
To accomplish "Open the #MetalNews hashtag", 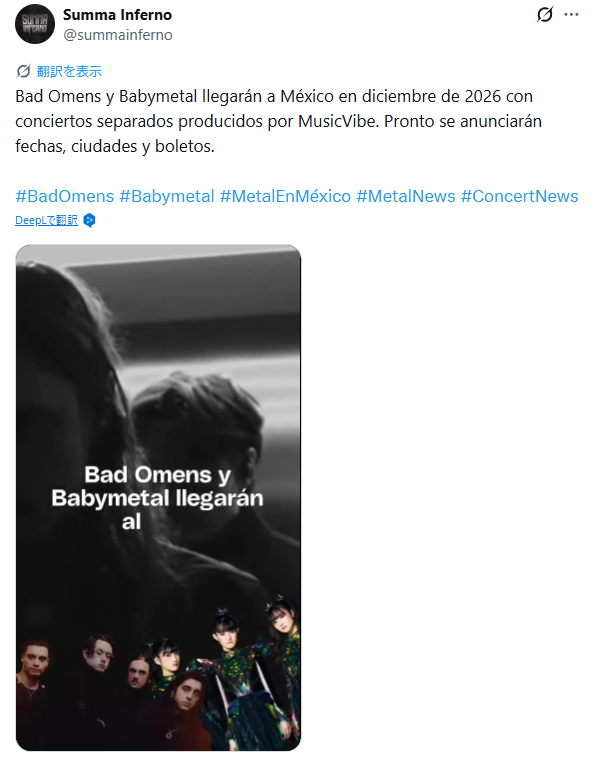I will 406,196.
